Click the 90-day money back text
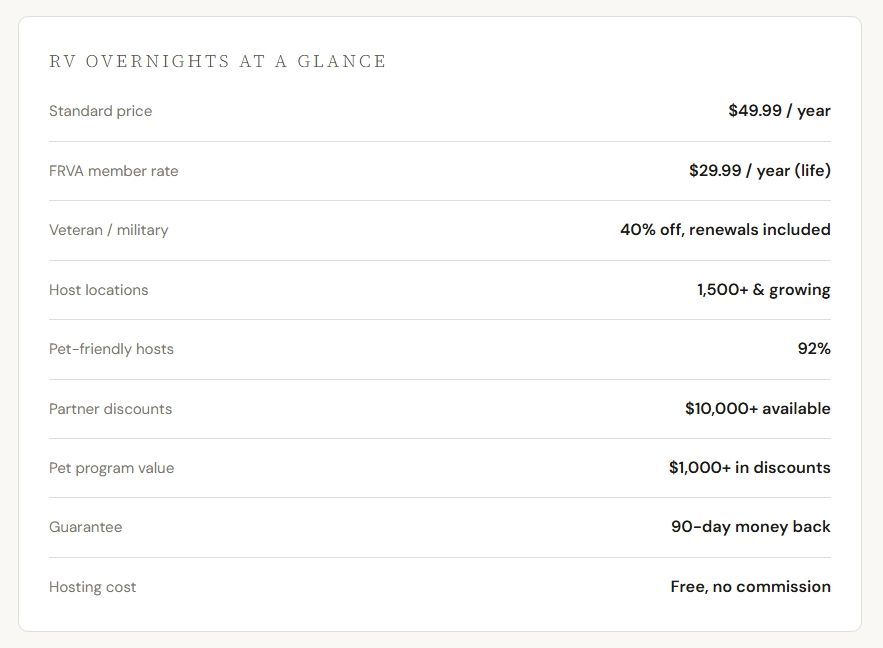The height and width of the screenshot is (648, 883). click(751, 527)
